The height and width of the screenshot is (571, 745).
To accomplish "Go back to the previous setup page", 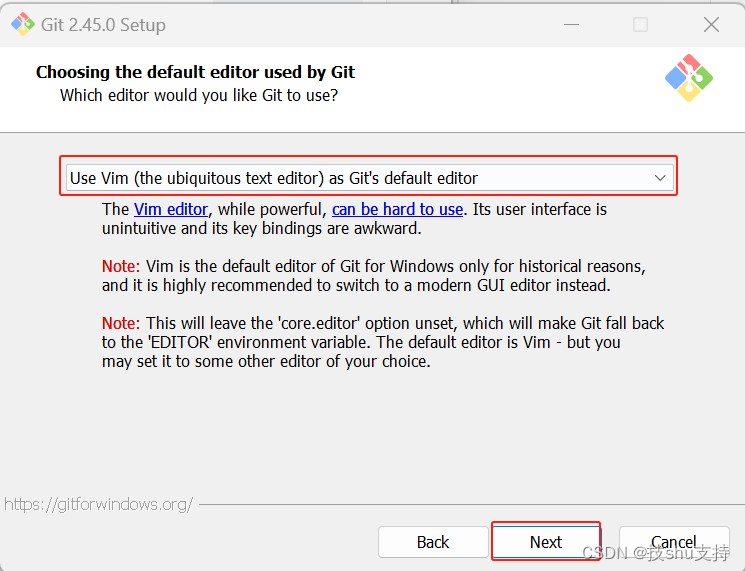I will coord(433,542).
